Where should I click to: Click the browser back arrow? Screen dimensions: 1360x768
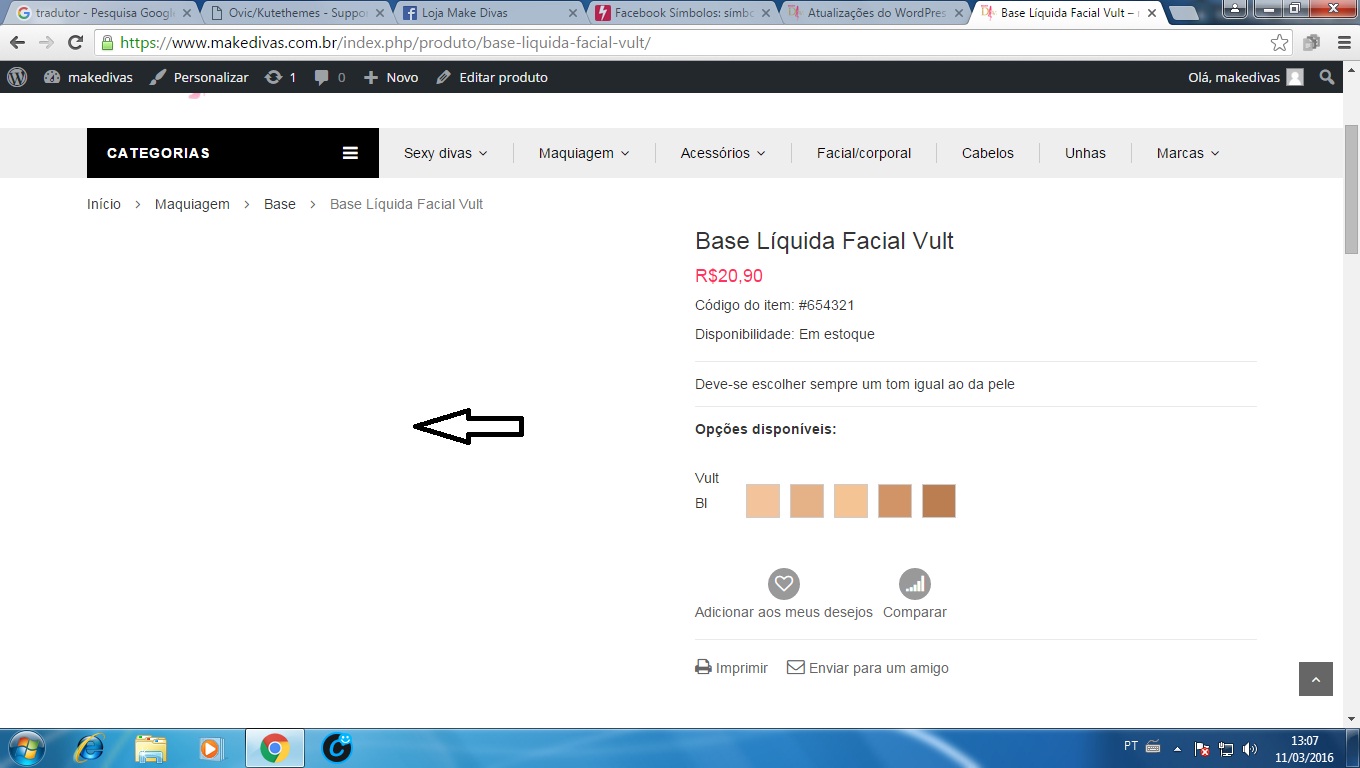[17, 43]
